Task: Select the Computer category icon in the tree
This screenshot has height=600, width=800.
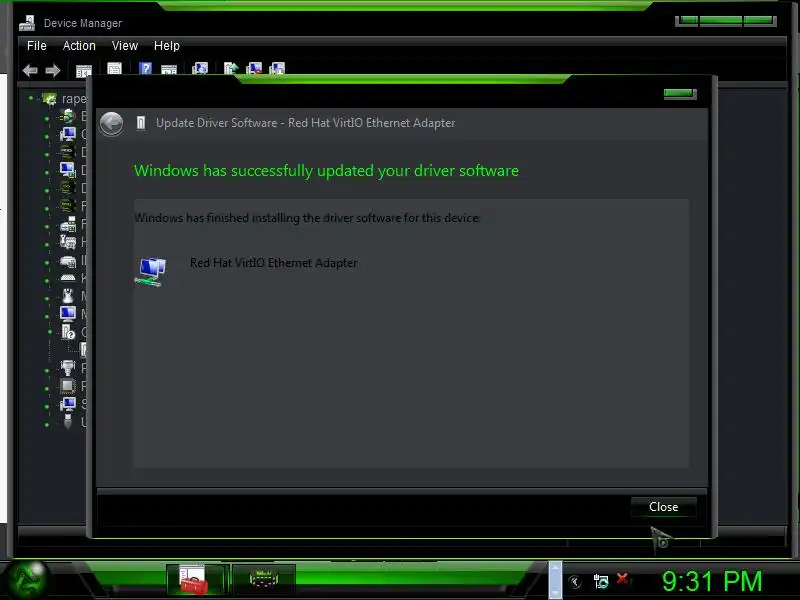Action: (68, 135)
